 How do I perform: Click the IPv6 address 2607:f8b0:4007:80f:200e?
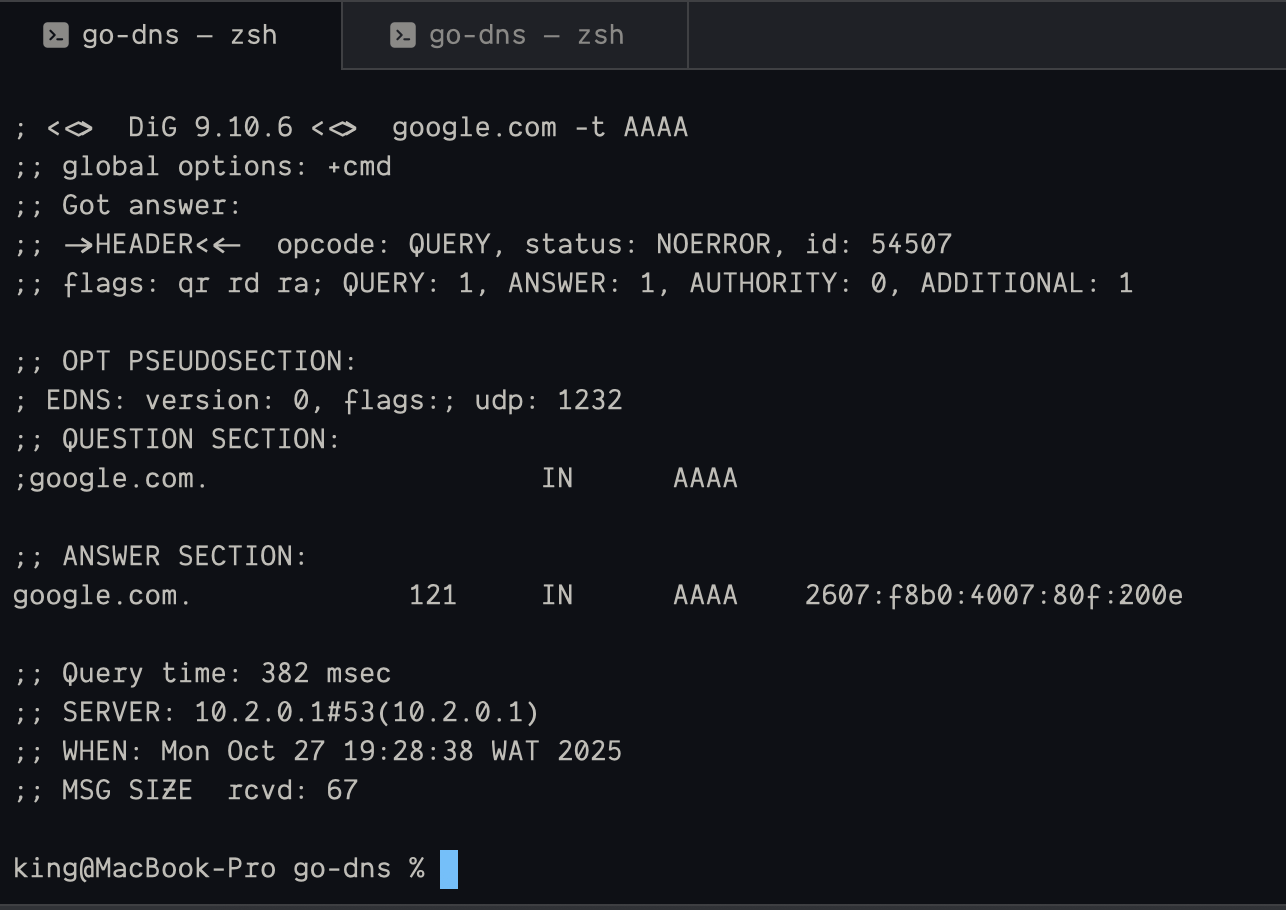click(x=993, y=596)
